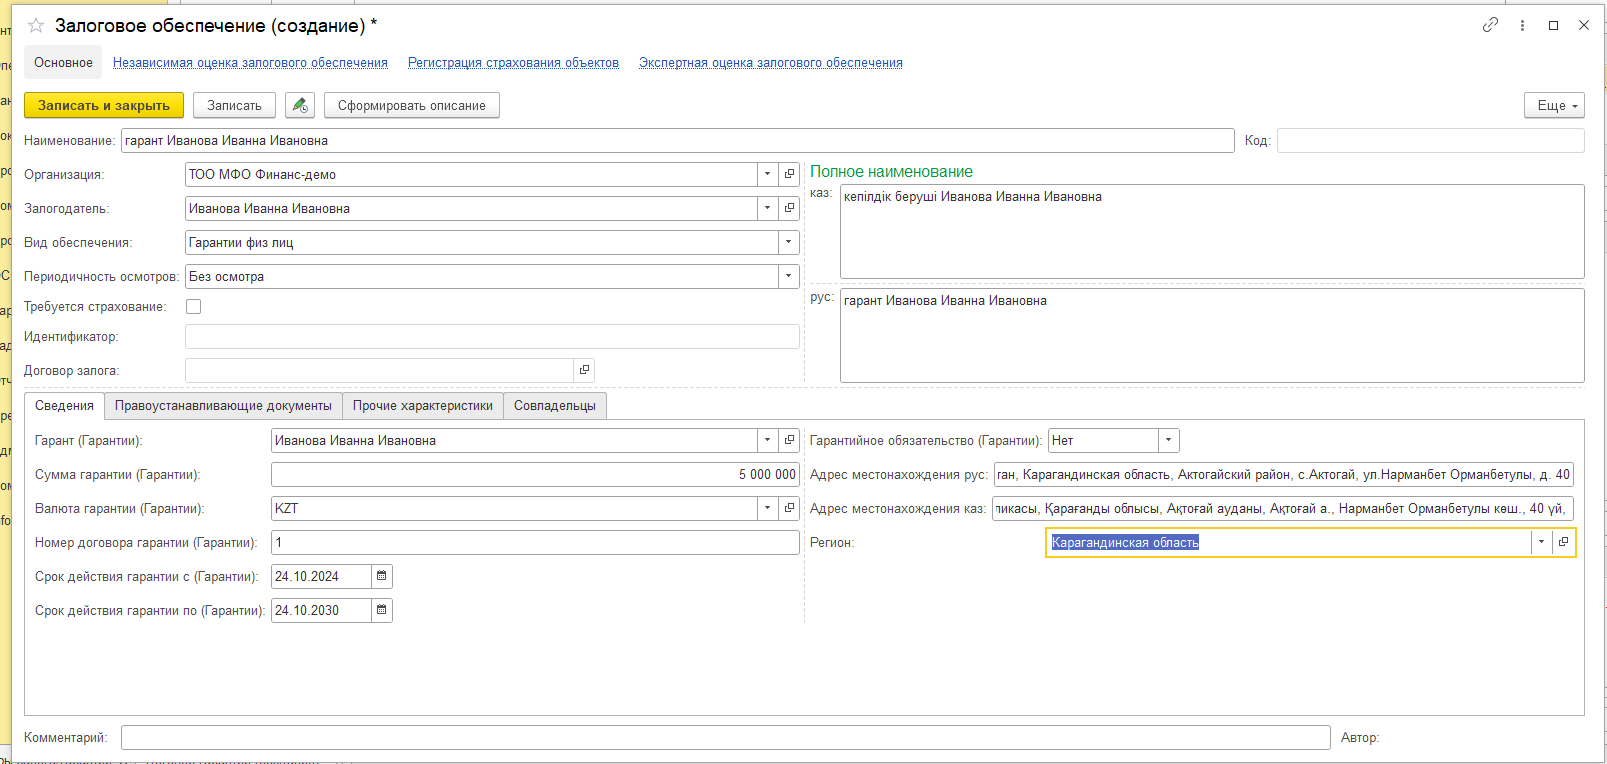Expand the Организация dropdown
The height and width of the screenshot is (764, 1607).
767,174
